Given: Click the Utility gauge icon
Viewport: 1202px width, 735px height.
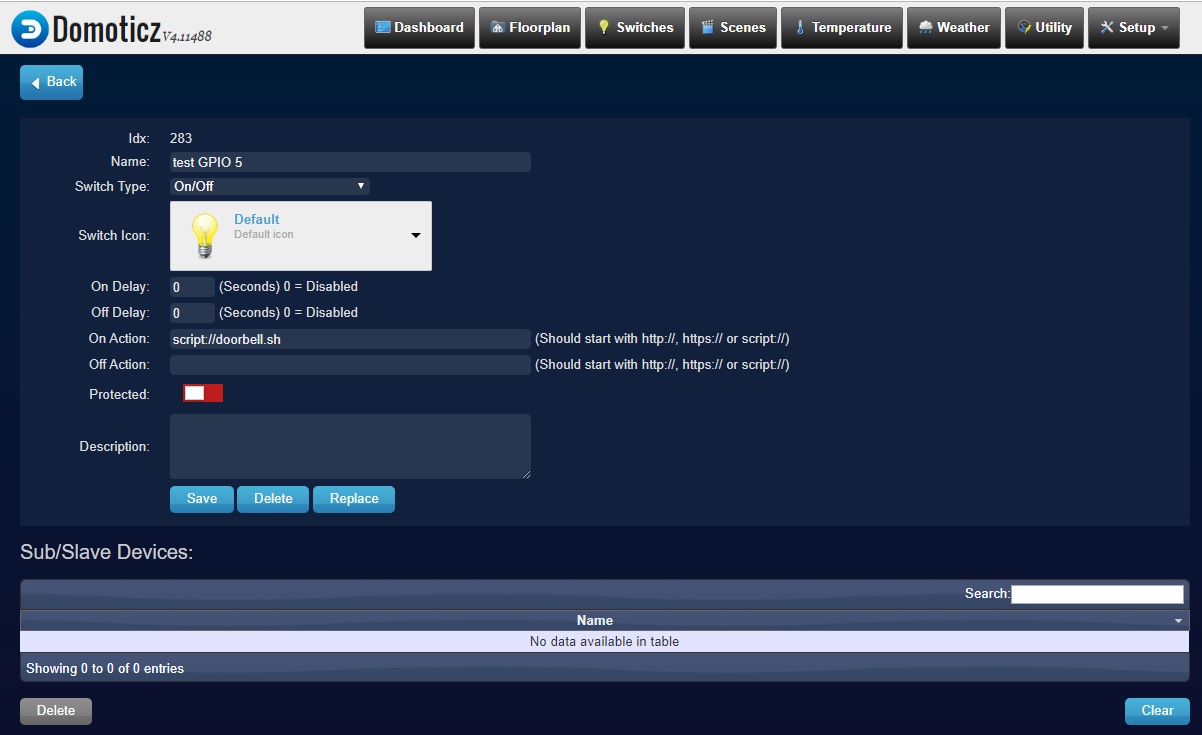Looking at the screenshot, I should coord(1023,28).
